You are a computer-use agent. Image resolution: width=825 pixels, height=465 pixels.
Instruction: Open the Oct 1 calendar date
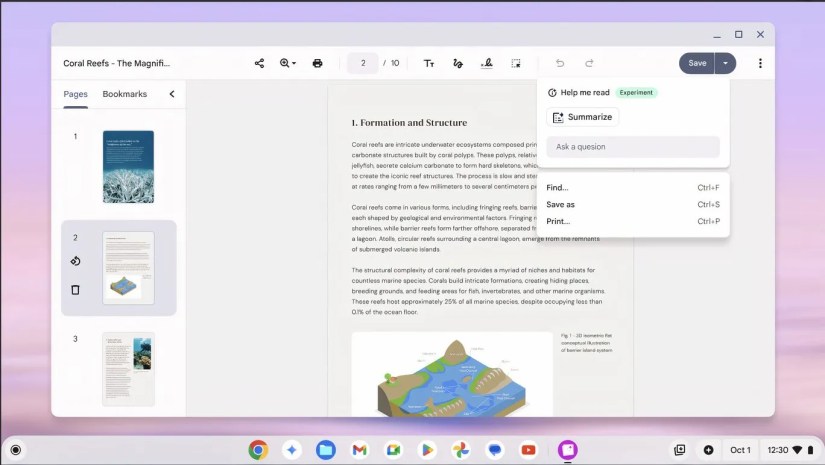point(740,450)
